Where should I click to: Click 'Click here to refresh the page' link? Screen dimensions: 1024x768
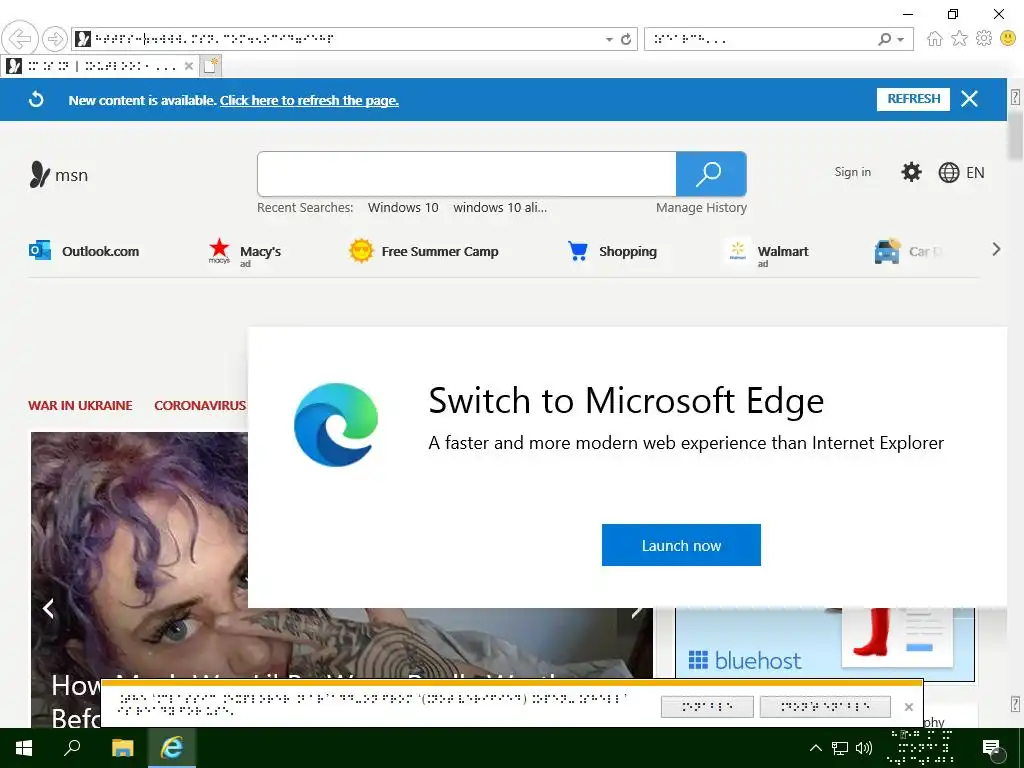[x=309, y=100]
